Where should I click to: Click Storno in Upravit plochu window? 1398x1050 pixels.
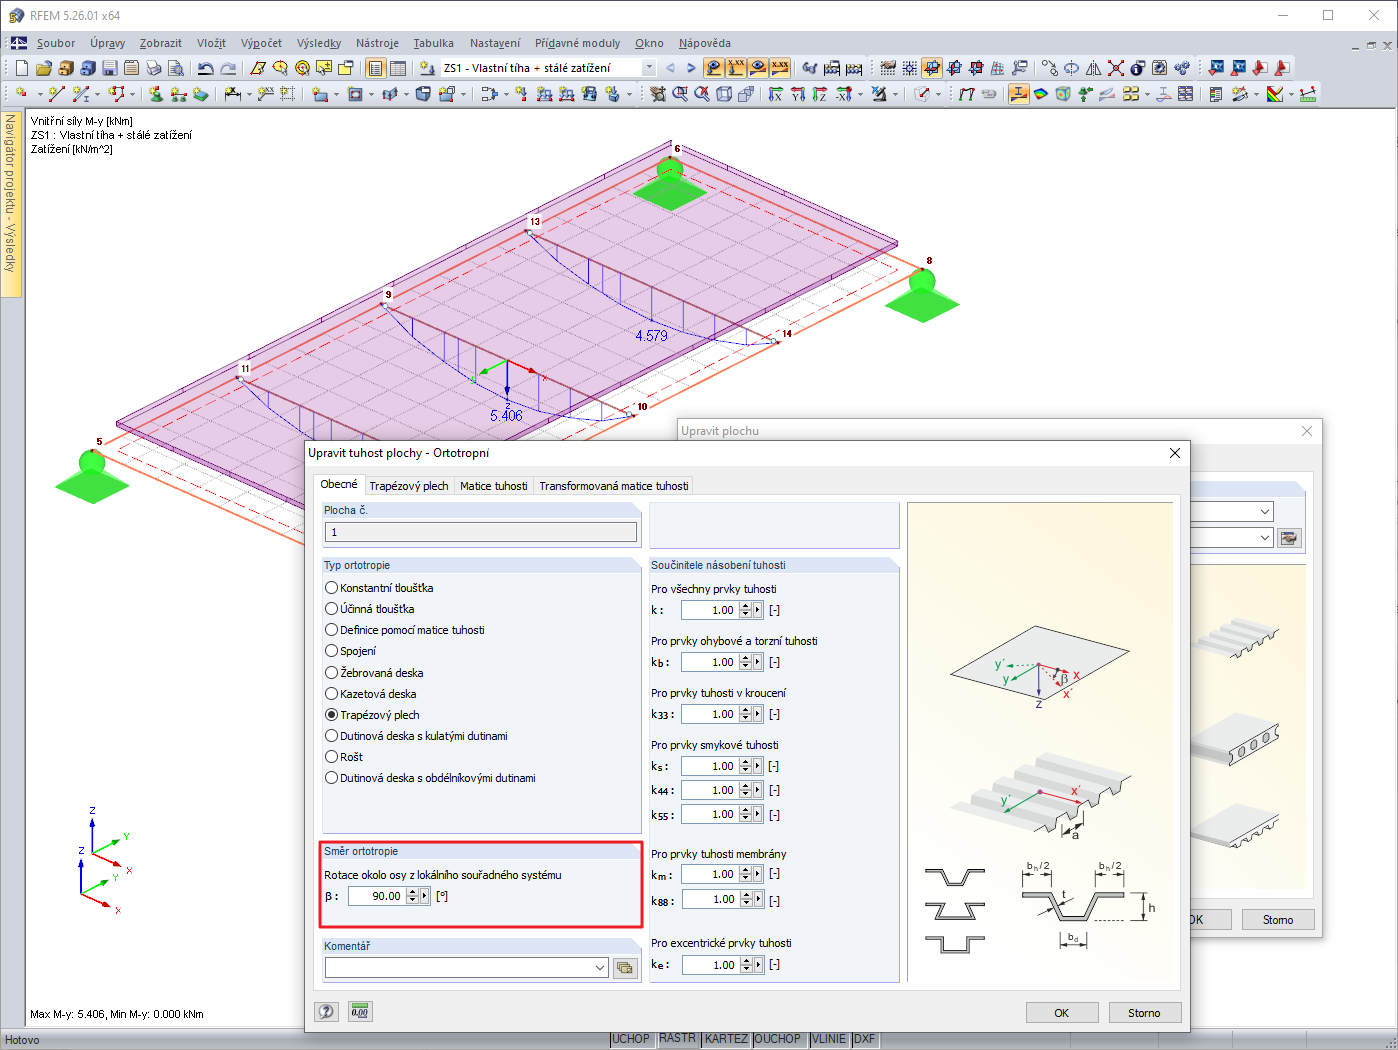pyautogui.click(x=1278, y=920)
